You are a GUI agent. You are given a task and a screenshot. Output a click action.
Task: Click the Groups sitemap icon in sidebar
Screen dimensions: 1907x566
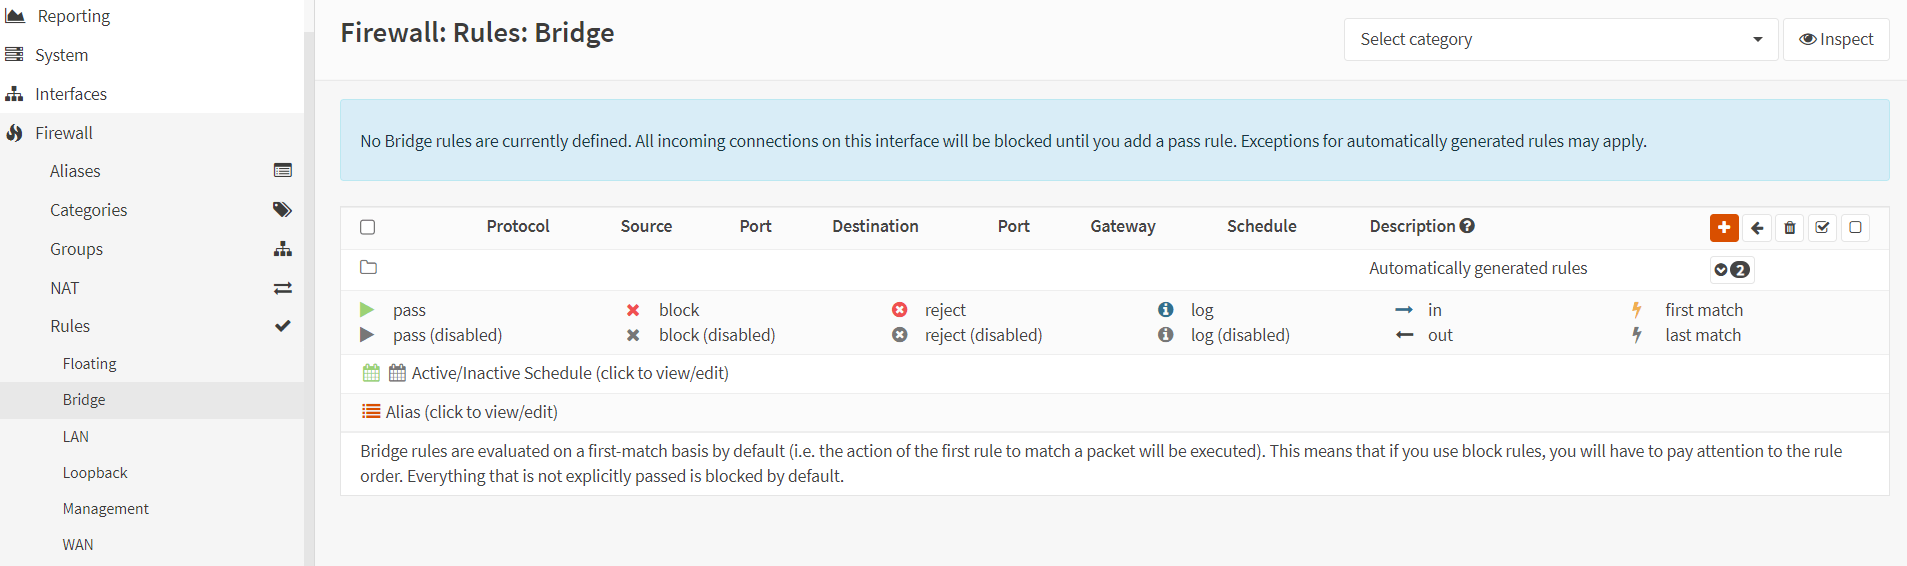[x=283, y=249]
